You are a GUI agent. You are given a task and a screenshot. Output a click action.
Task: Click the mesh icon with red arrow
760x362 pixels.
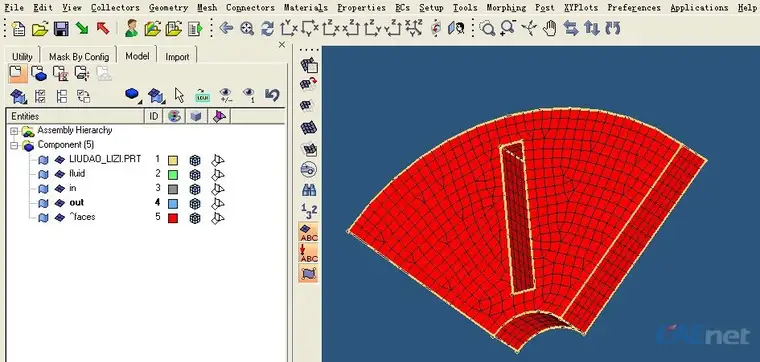pyautogui.click(x=309, y=85)
